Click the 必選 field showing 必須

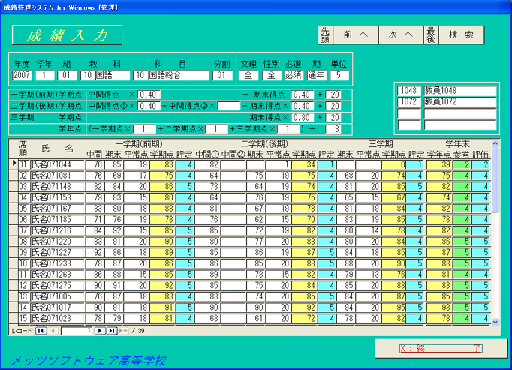pos(294,75)
